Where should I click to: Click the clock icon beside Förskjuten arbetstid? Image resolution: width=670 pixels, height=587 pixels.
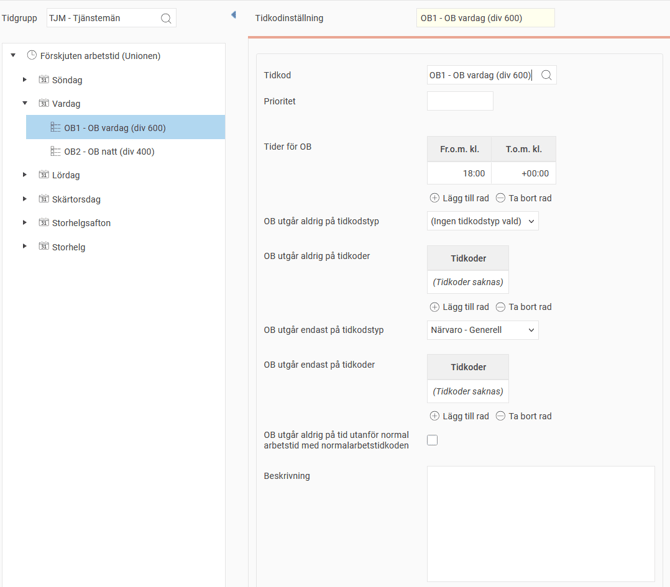(32, 56)
